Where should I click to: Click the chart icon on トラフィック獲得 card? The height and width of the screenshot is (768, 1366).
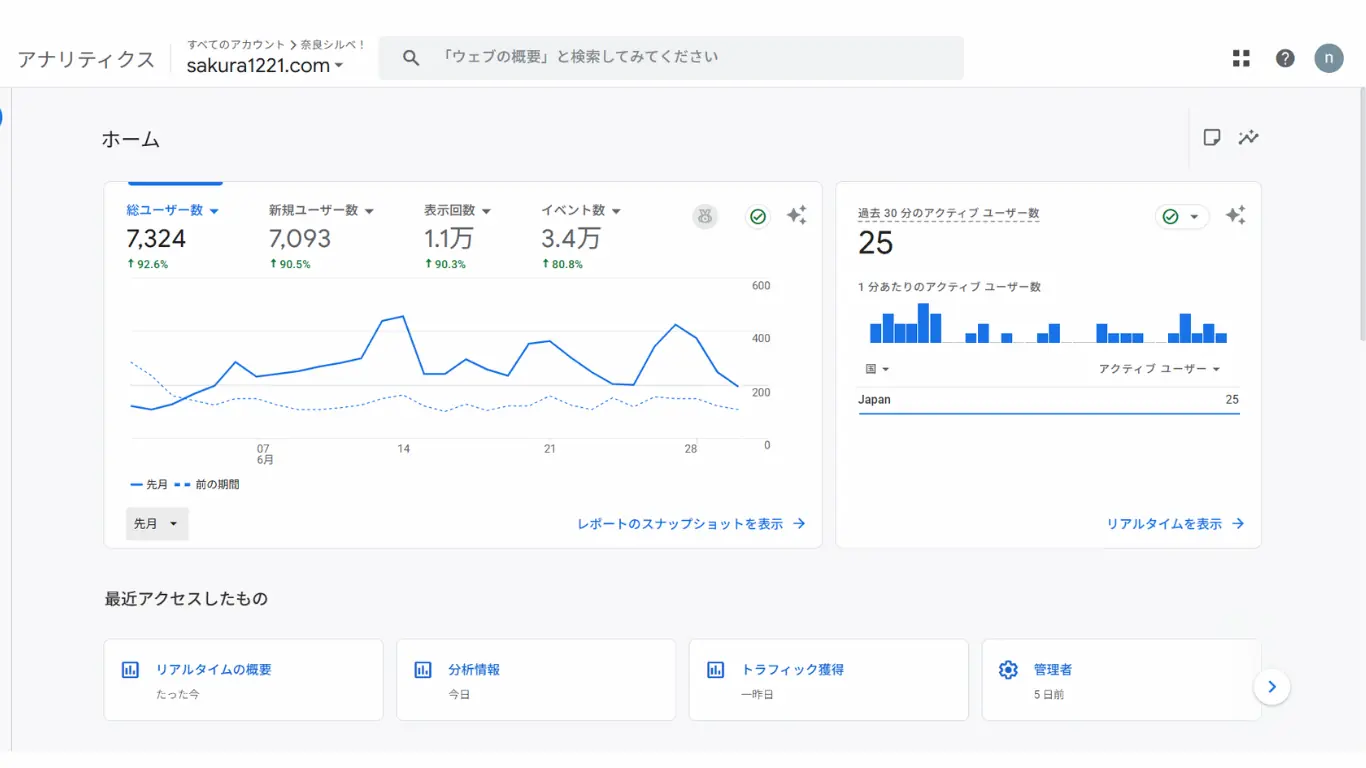pos(715,670)
